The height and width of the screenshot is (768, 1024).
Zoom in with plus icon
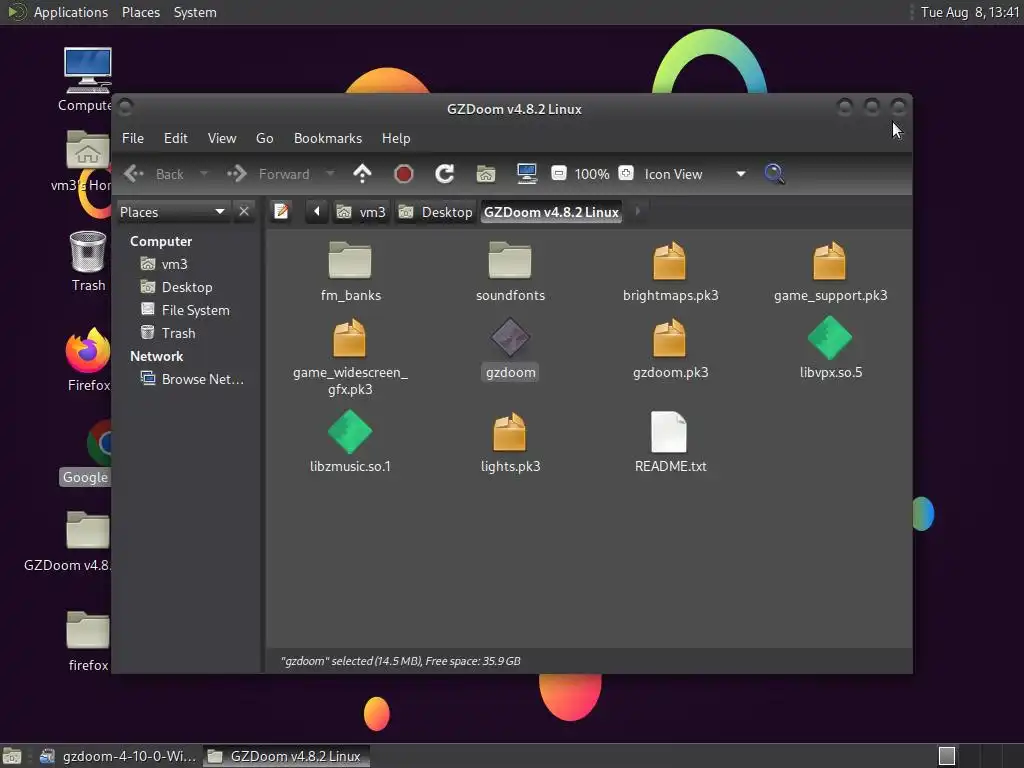[626, 174]
